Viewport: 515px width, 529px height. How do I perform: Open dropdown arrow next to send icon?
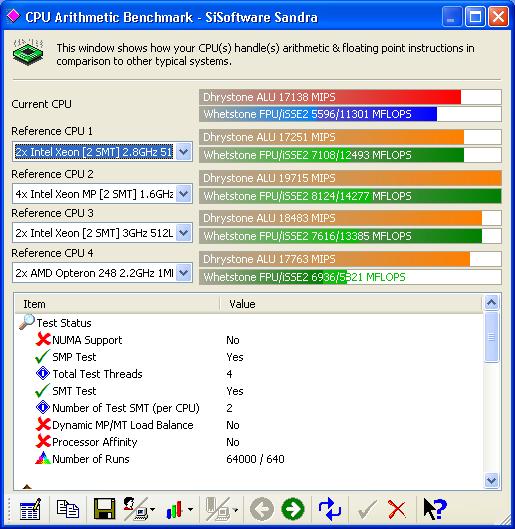(153, 509)
